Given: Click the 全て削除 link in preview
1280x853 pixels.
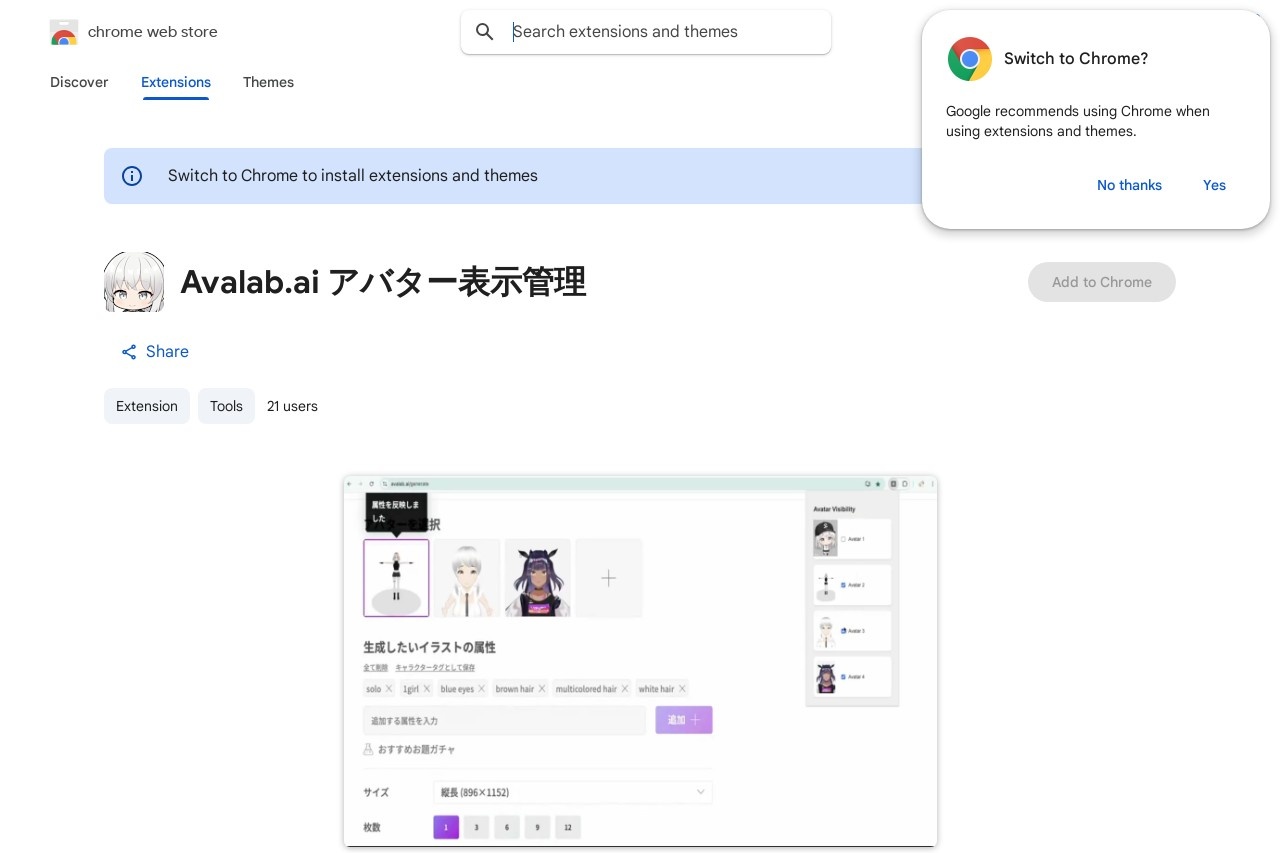Looking at the screenshot, I should (x=375, y=667).
